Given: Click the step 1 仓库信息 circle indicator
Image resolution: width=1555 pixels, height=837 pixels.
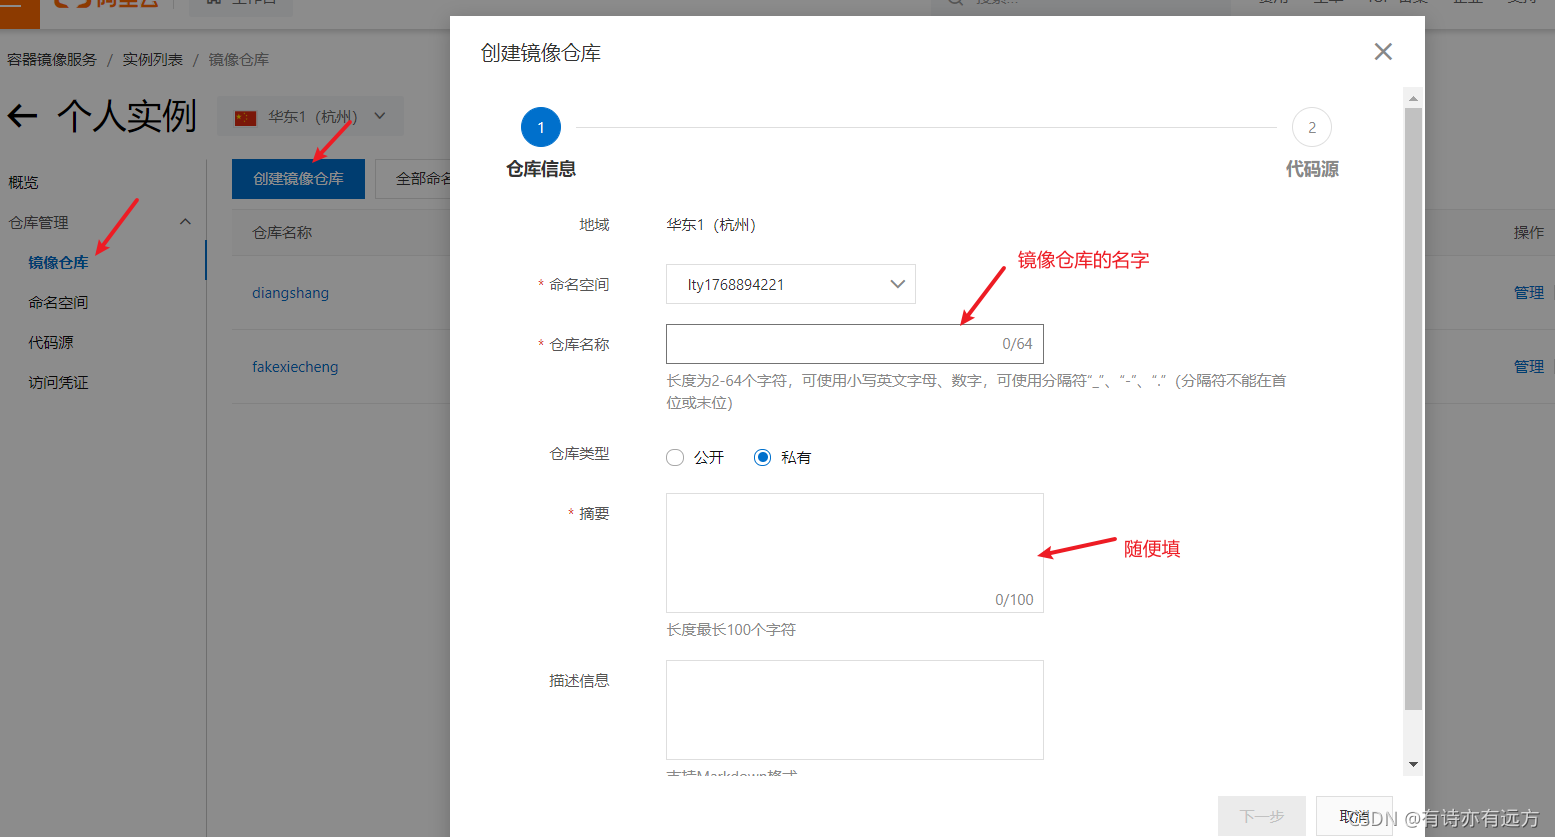Looking at the screenshot, I should tap(541, 127).
